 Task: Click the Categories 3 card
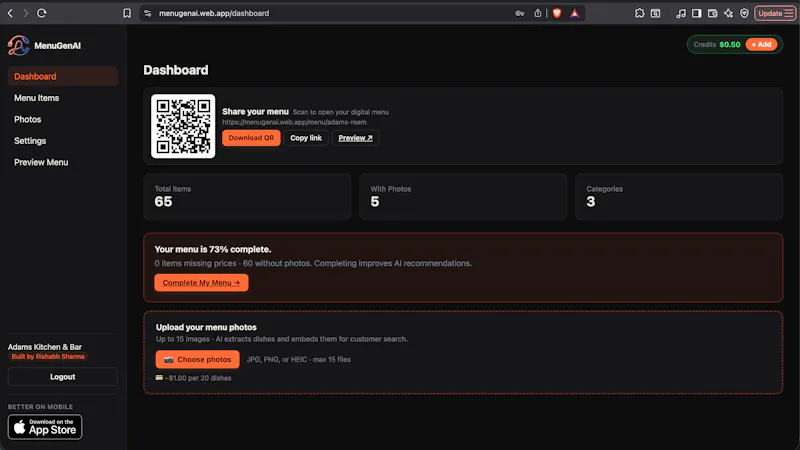coord(679,196)
